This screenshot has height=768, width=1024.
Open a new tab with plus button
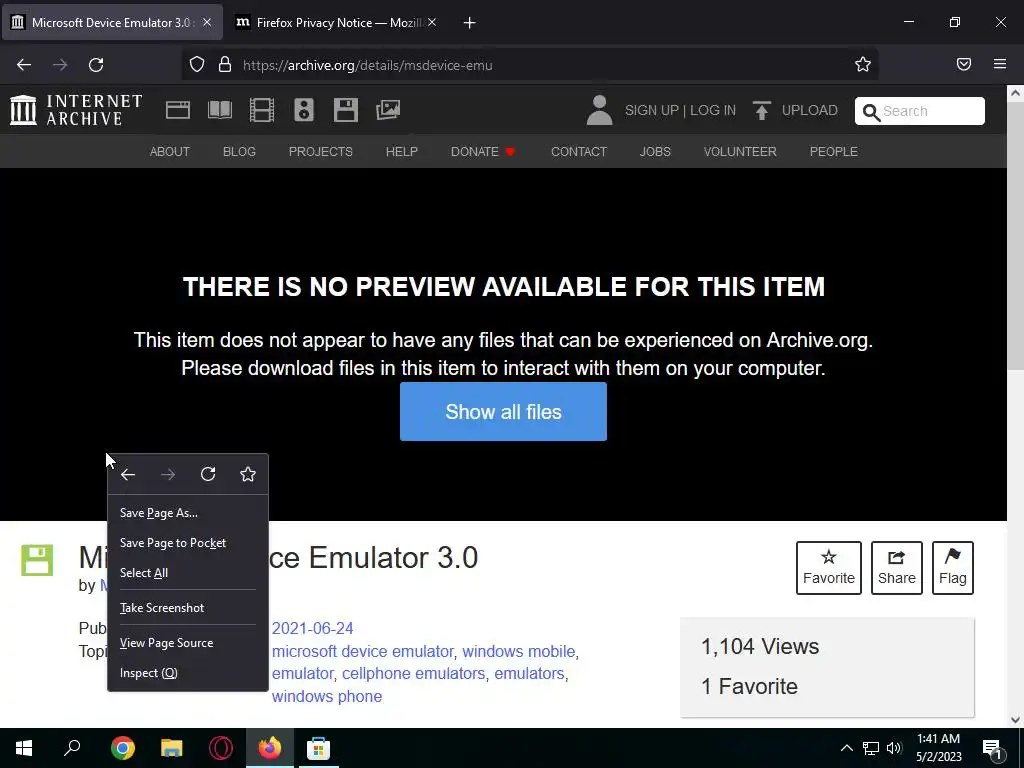470,23
